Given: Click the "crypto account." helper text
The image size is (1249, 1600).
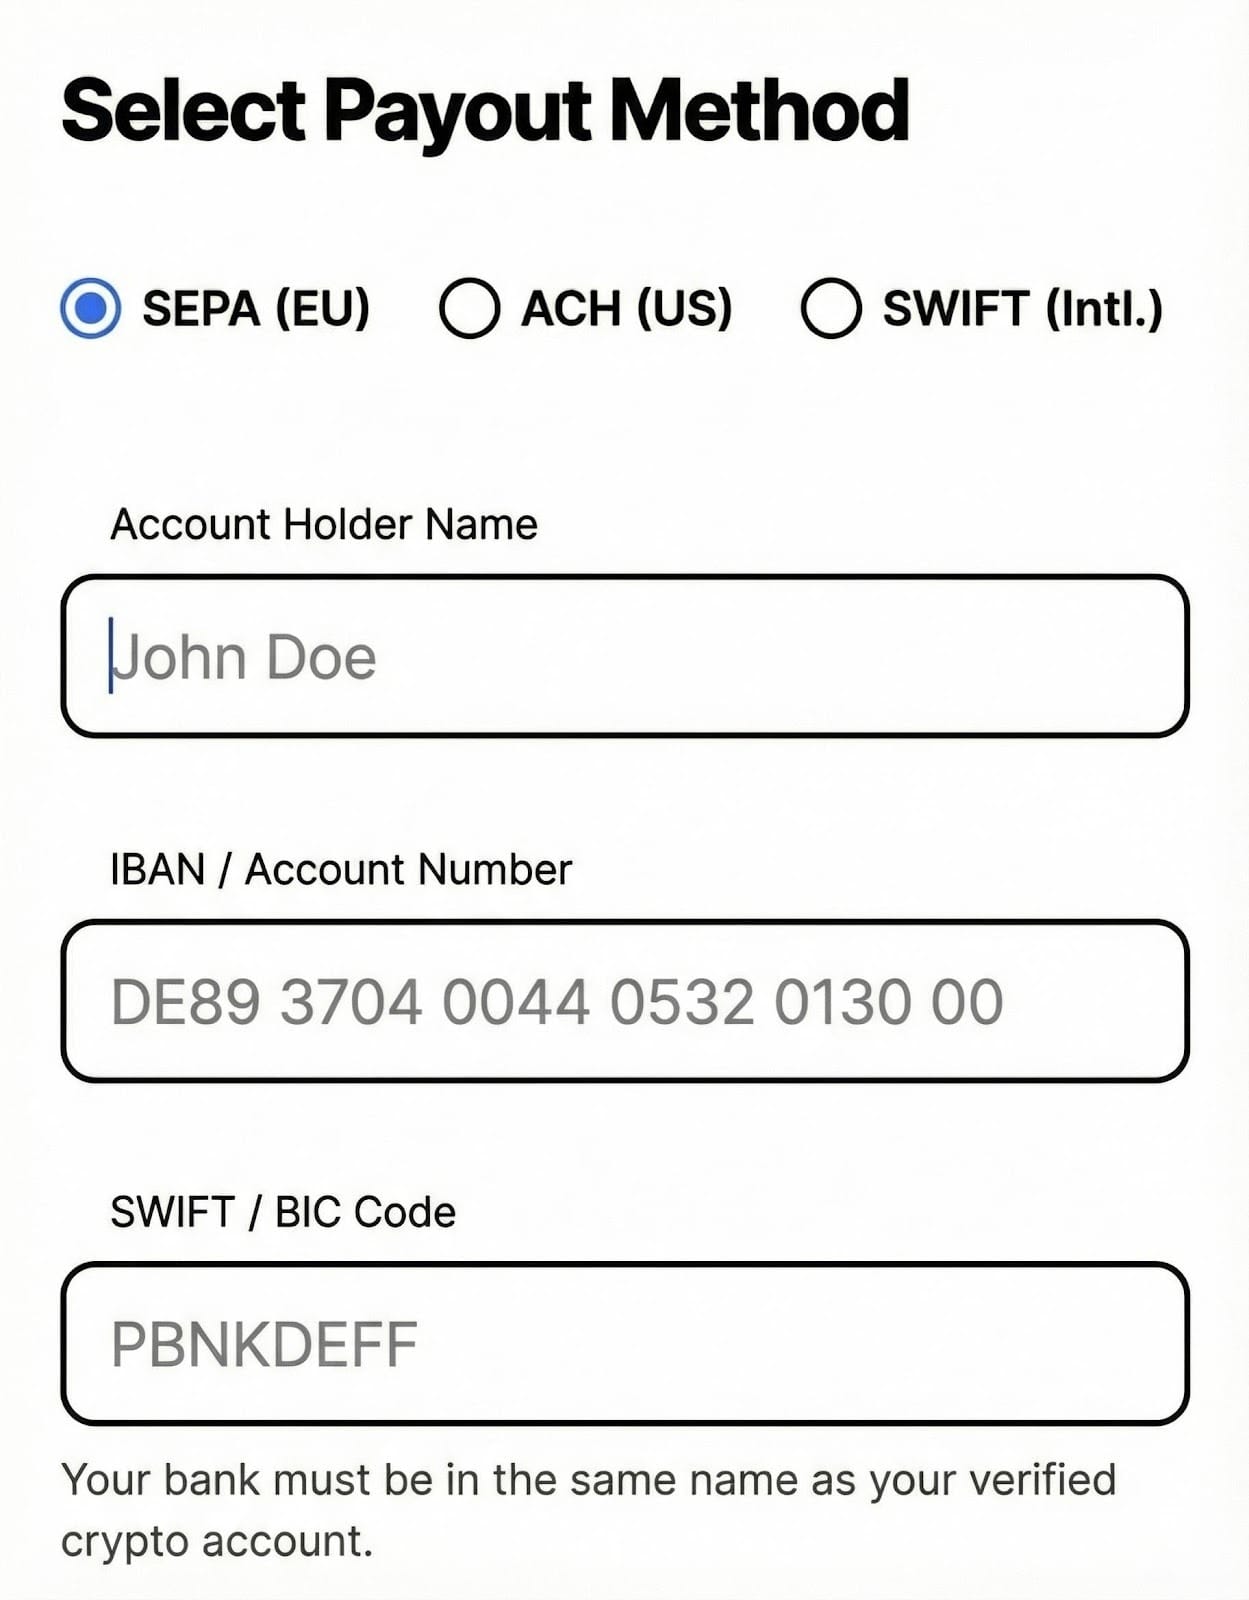Looking at the screenshot, I should (x=217, y=1541).
